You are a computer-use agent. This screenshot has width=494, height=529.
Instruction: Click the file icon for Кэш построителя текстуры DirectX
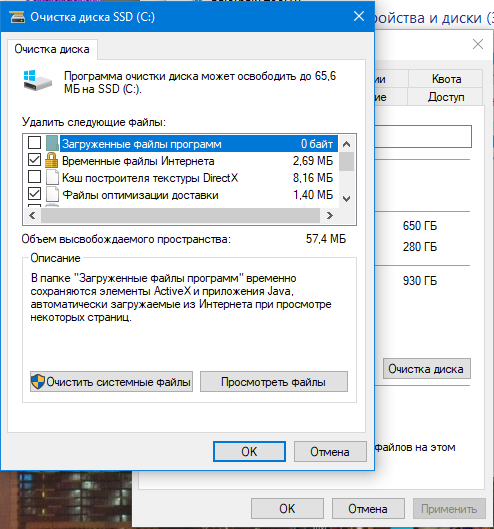point(52,177)
